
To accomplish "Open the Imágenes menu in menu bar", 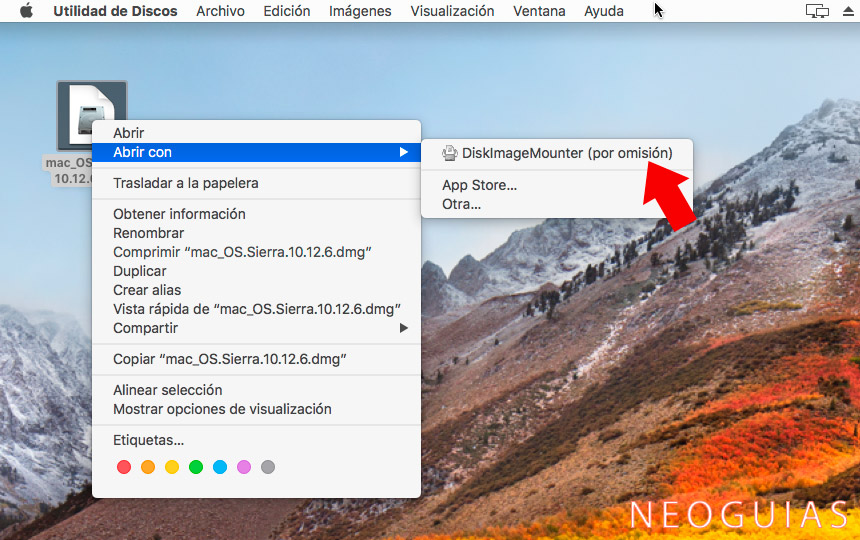I will tap(360, 11).
